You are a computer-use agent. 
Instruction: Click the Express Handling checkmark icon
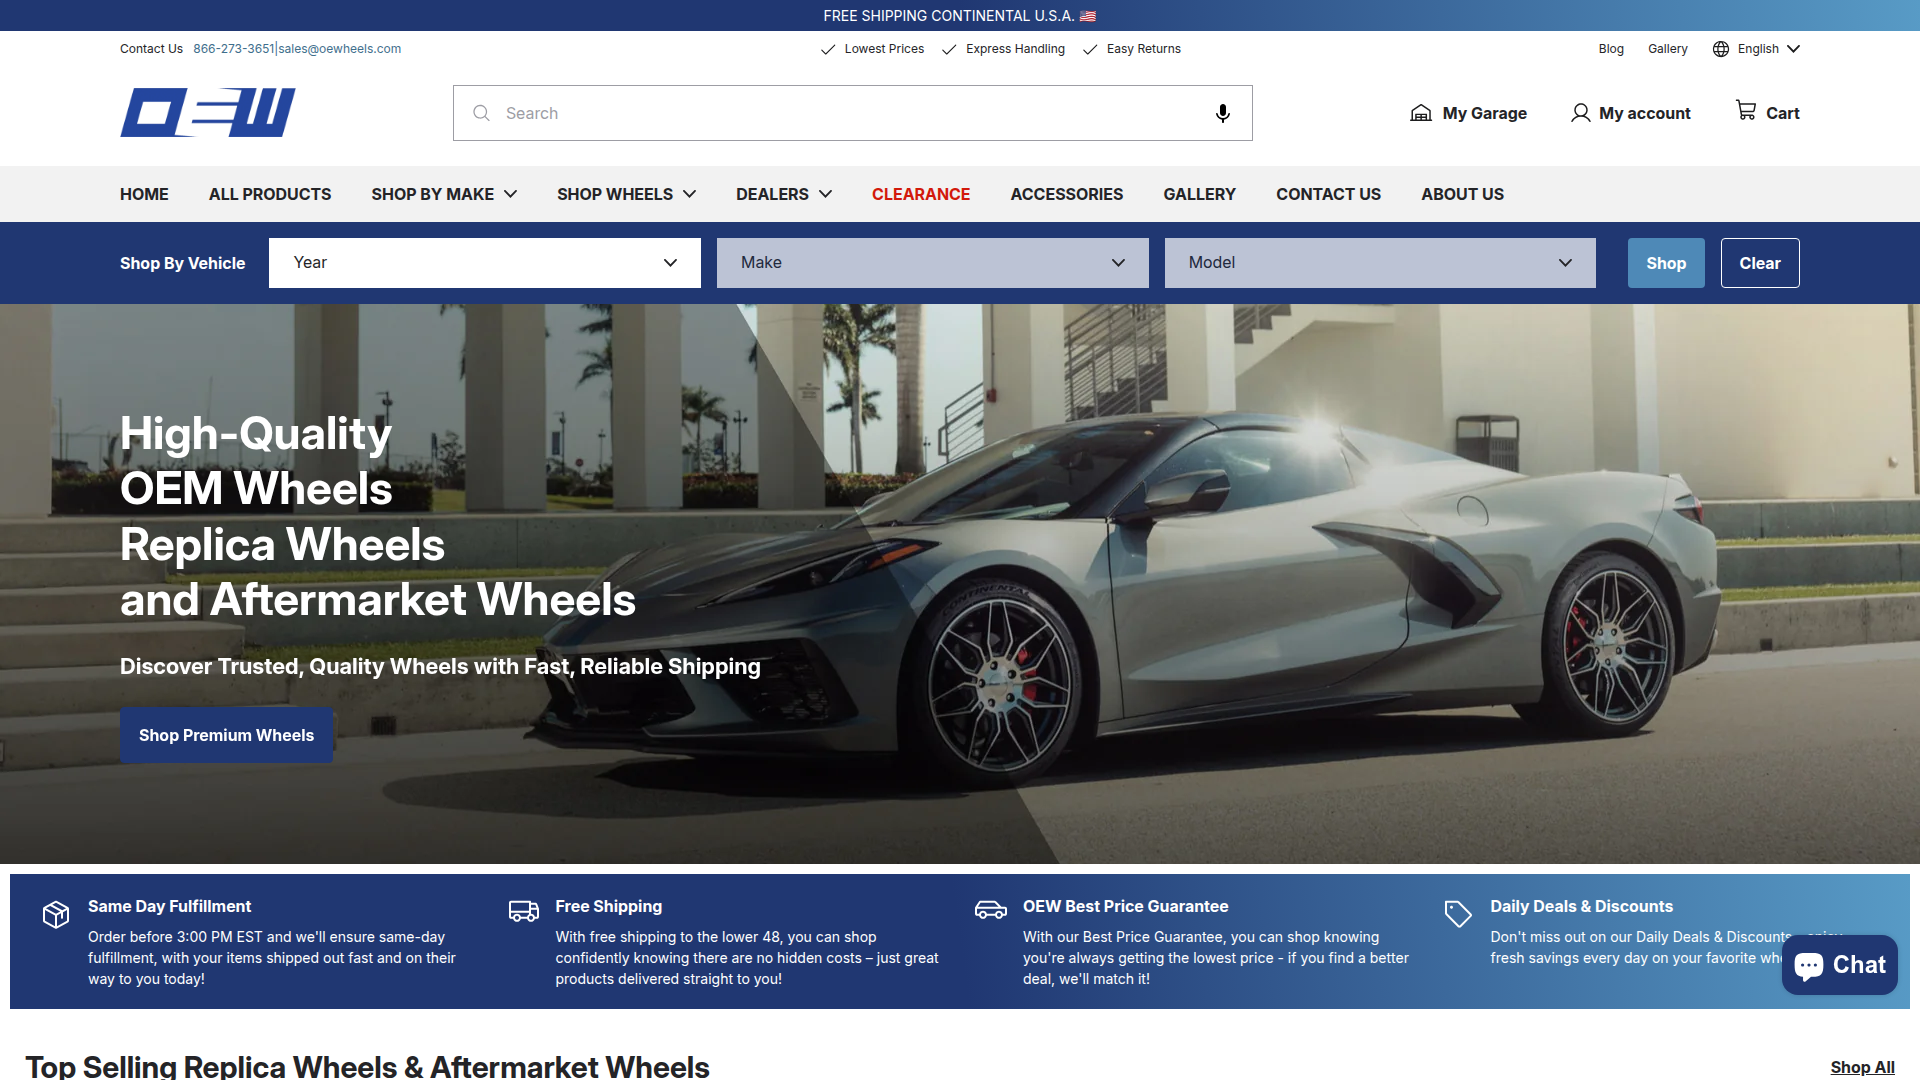coord(949,49)
